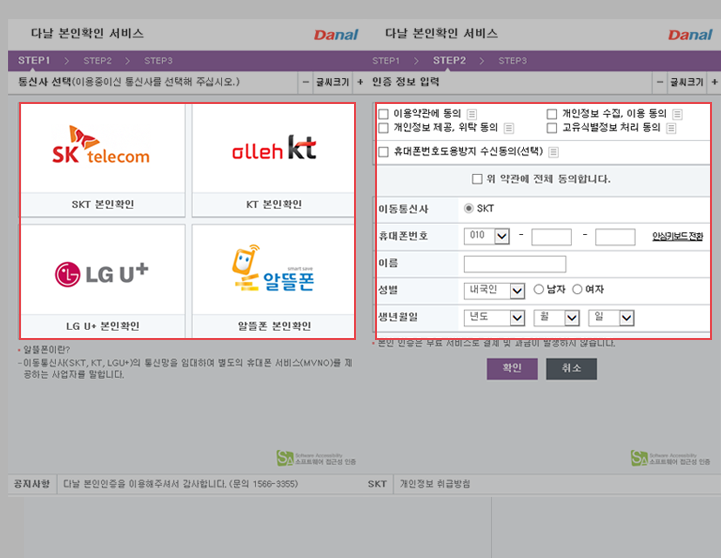Click the 이름 name input field
The image size is (721, 558).
point(514,264)
